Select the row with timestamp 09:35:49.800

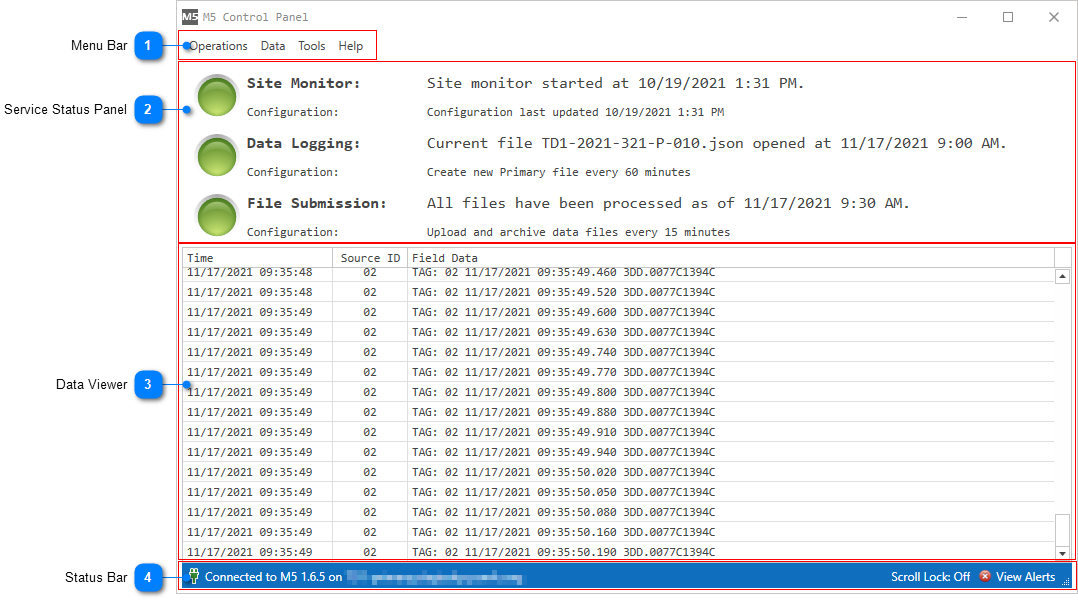click(618, 392)
